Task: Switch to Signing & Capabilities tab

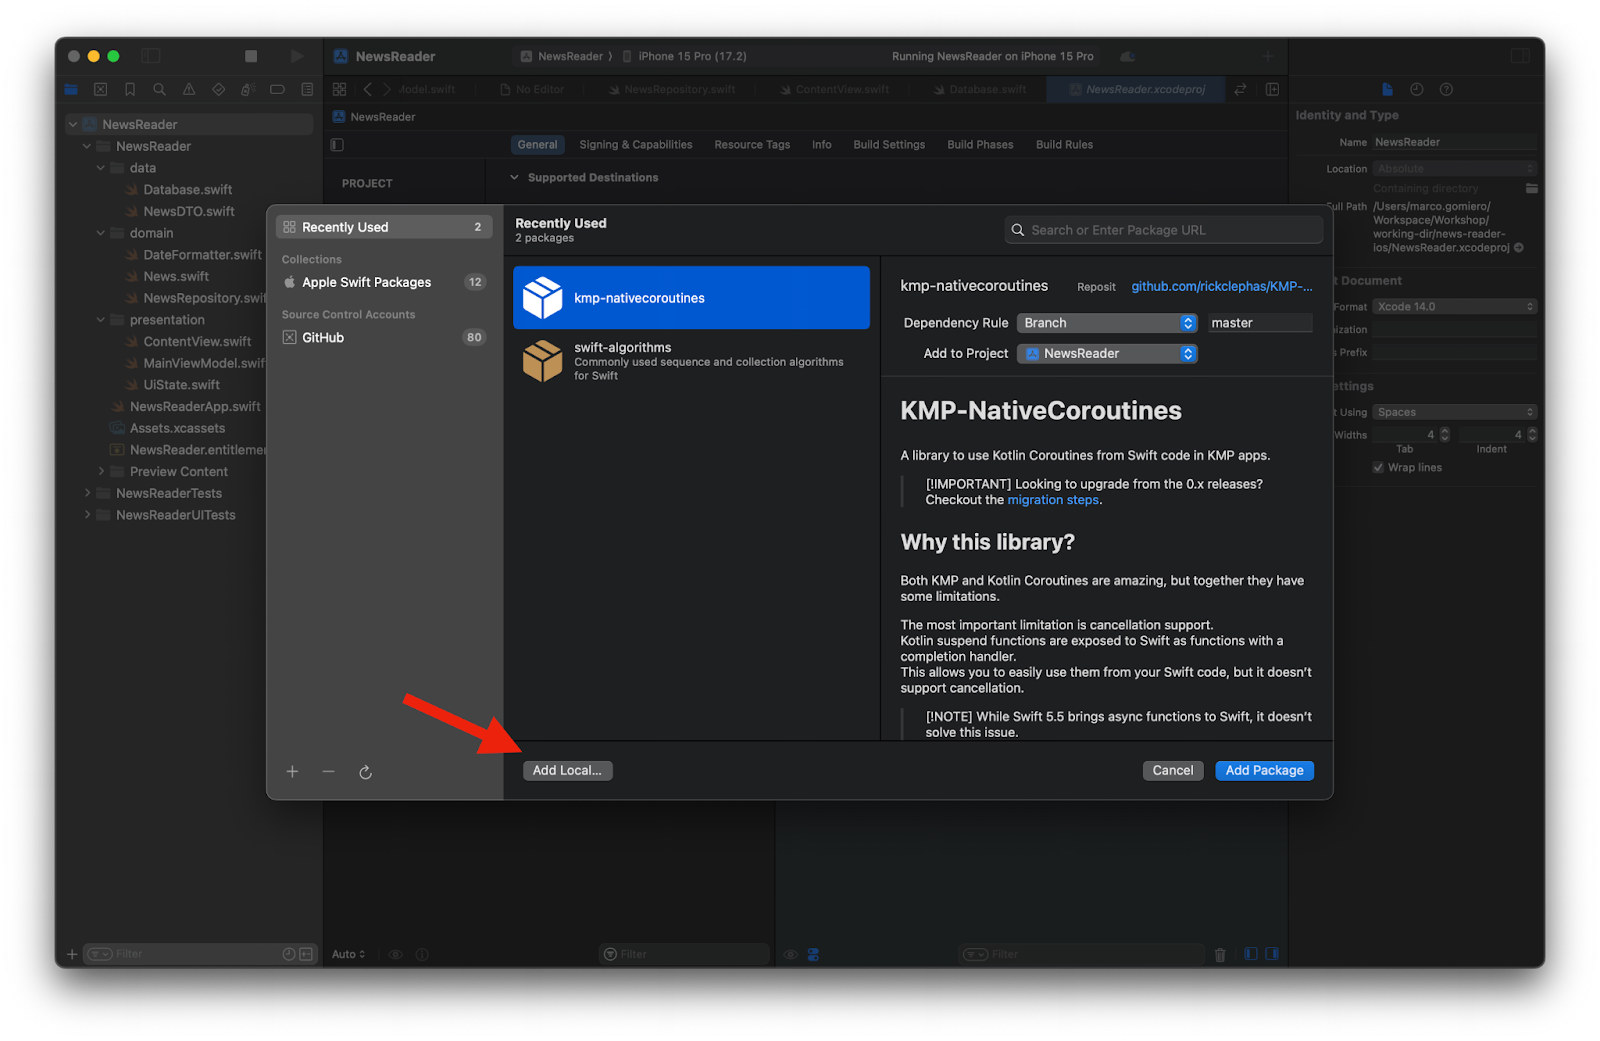Action: 636,145
